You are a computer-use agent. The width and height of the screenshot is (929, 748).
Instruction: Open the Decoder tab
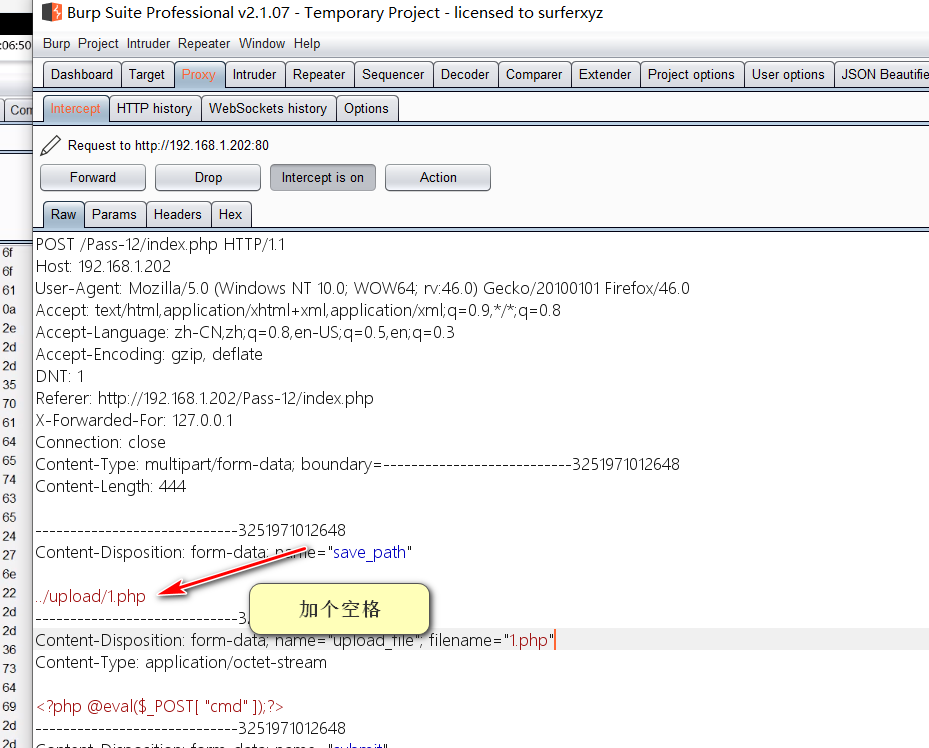point(465,75)
